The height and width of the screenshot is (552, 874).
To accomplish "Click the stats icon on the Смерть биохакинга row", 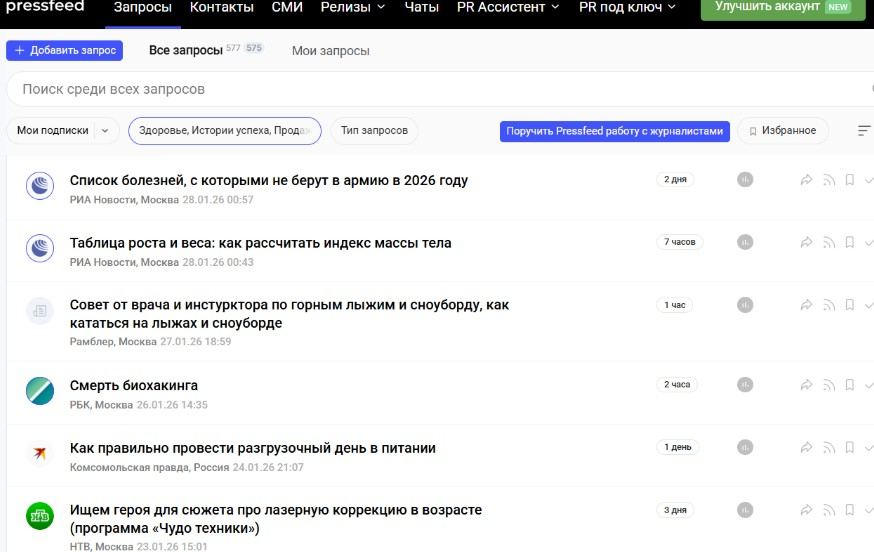I will coord(744,385).
